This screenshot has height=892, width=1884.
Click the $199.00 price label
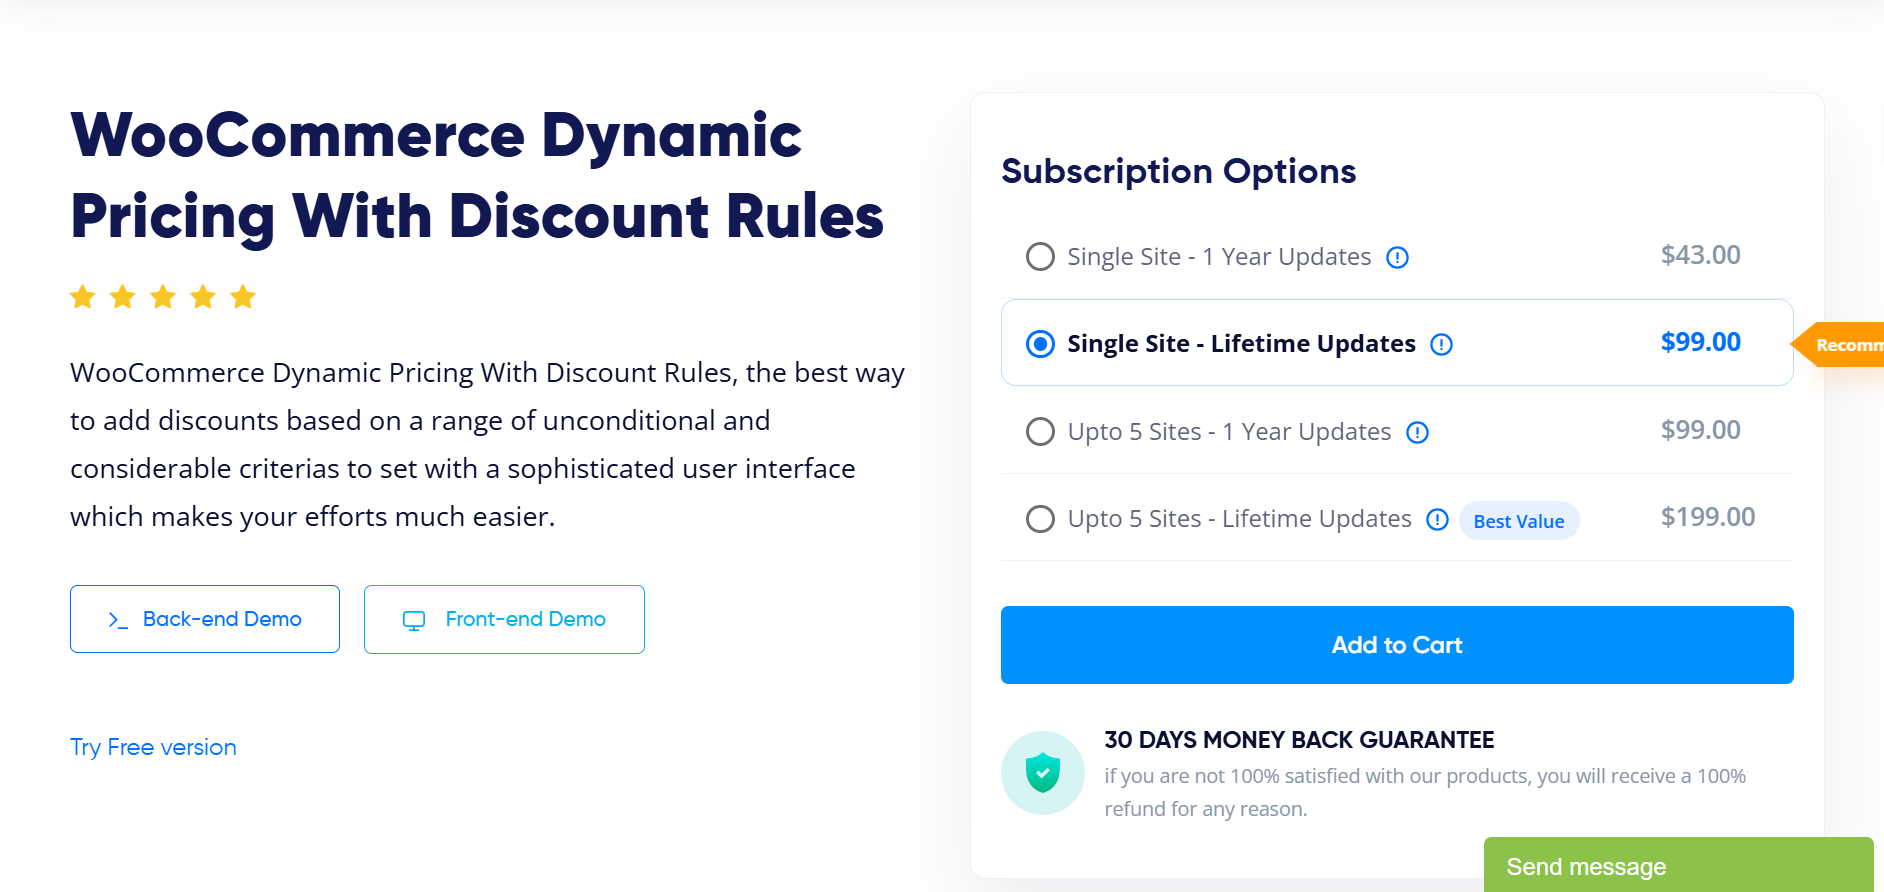pos(1707,517)
